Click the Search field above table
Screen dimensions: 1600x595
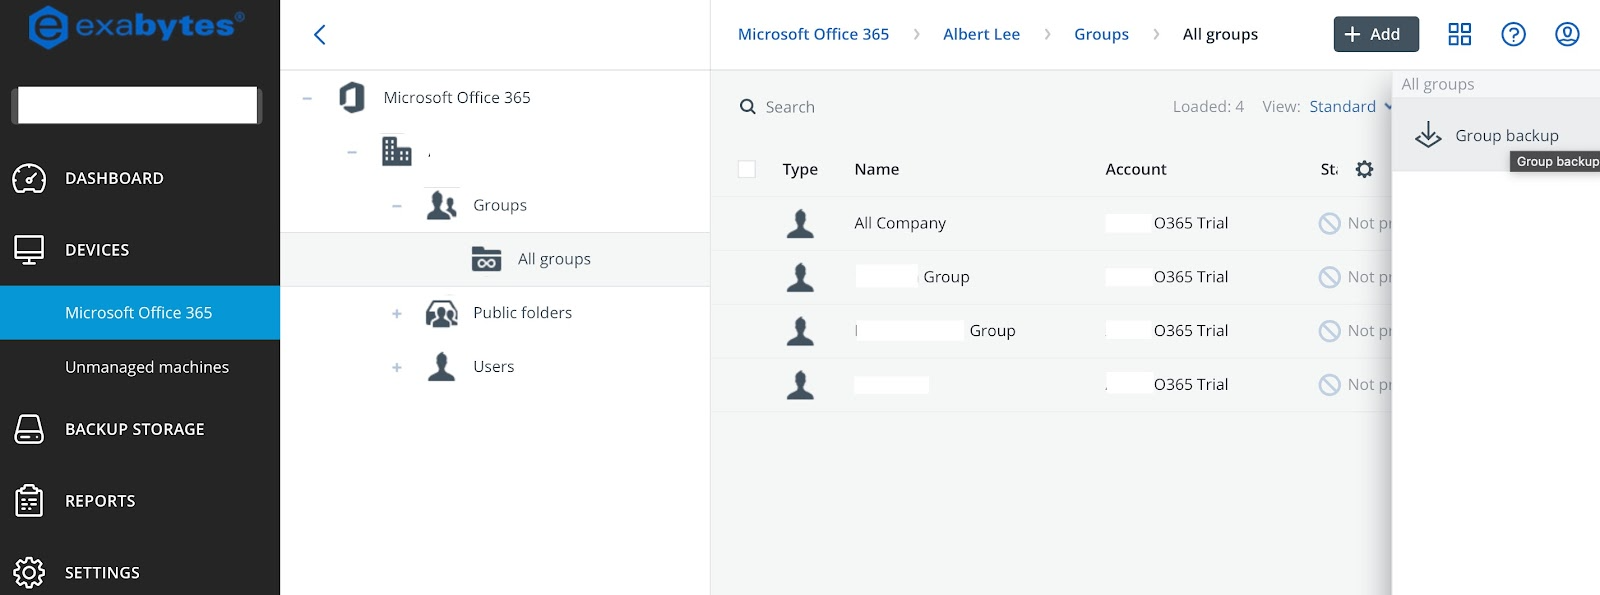point(790,107)
